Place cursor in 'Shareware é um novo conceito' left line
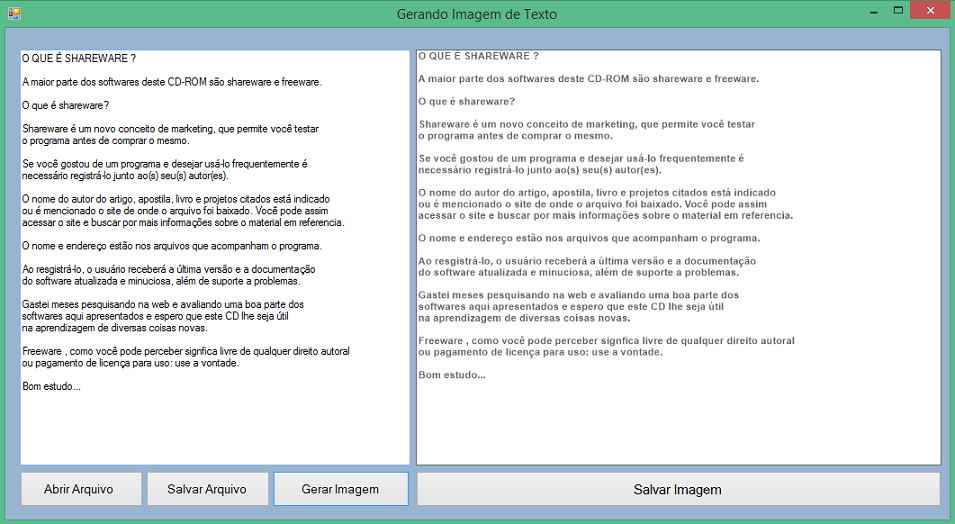 pyautogui.click(x=171, y=129)
